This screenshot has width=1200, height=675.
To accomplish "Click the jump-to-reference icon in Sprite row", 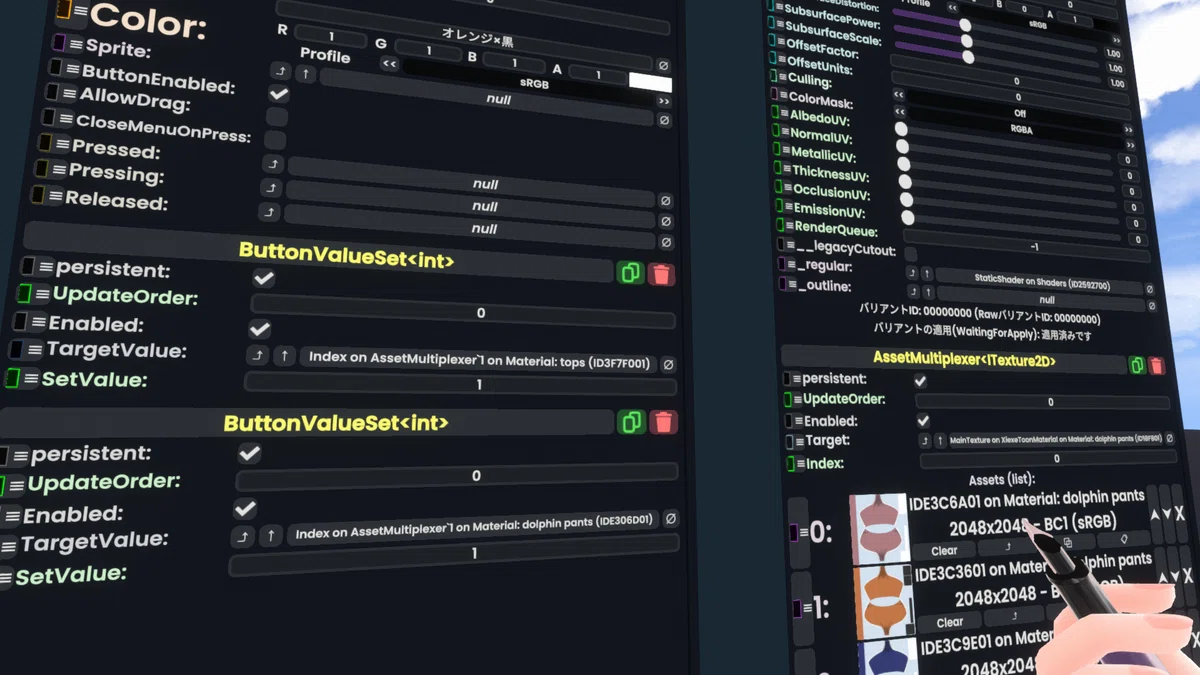I will (280, 72).
